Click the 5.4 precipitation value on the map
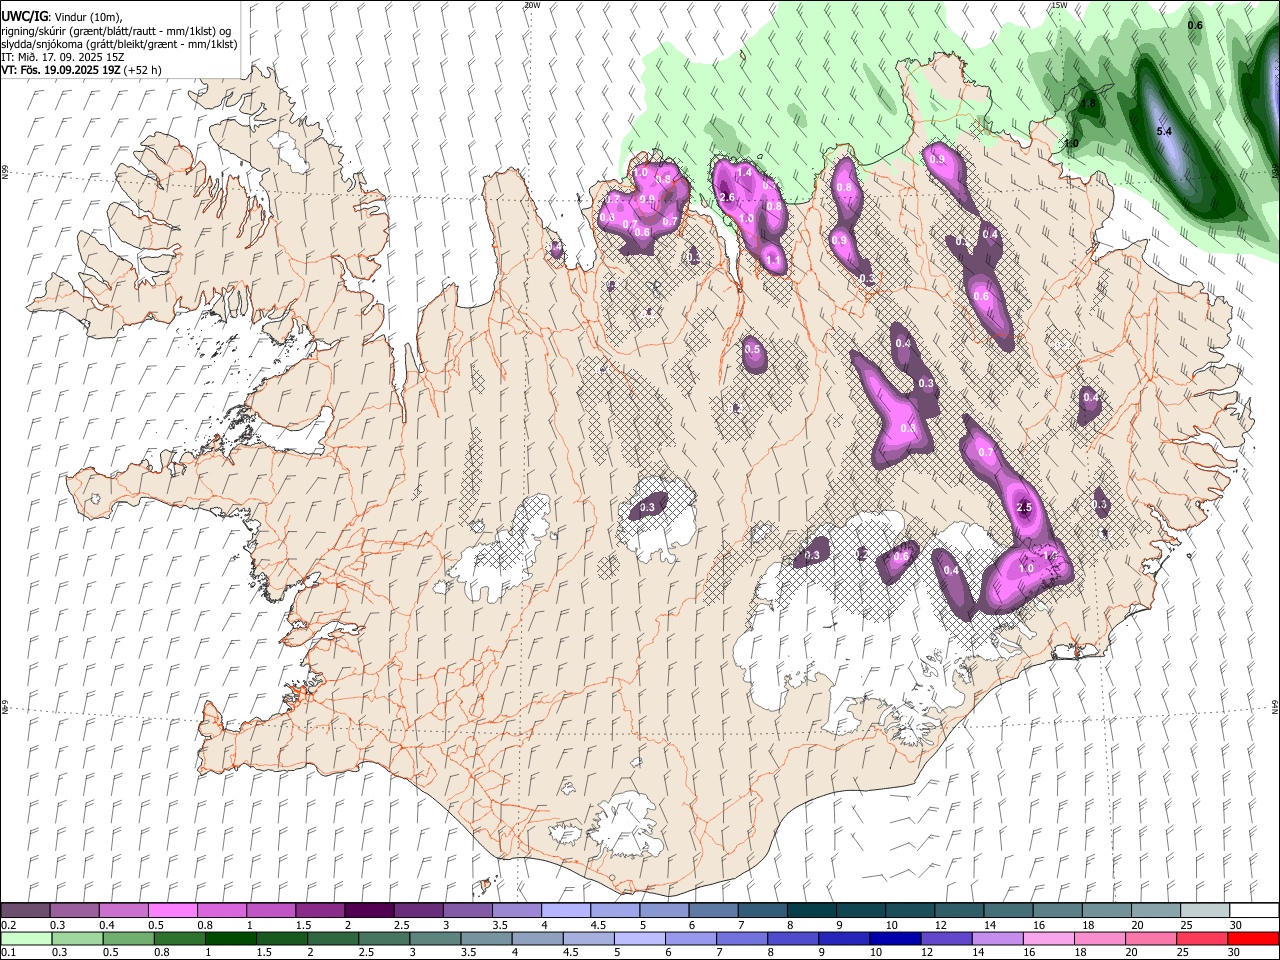 coord(1164,131)
